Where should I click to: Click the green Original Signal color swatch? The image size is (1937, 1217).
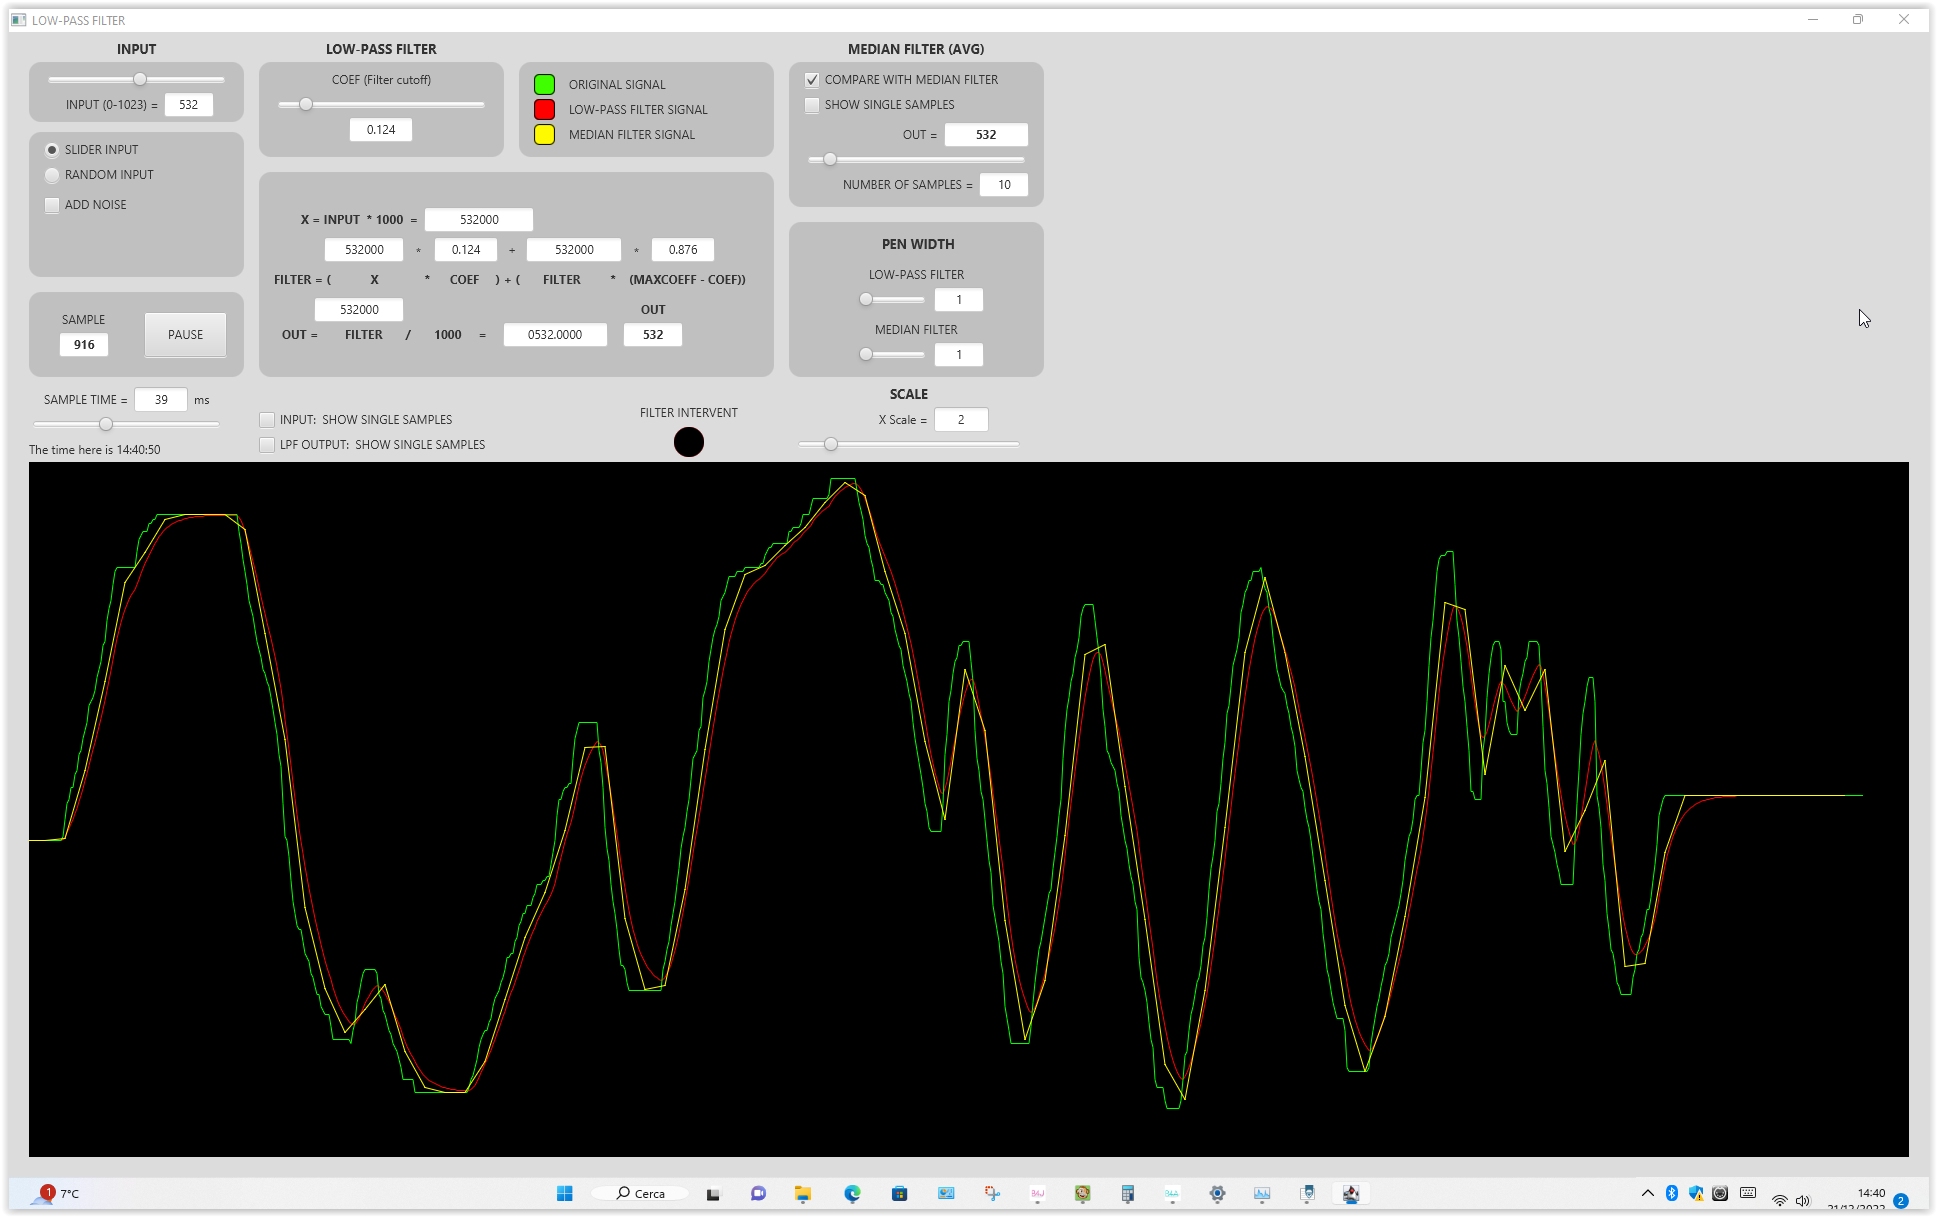pos(544,85)
